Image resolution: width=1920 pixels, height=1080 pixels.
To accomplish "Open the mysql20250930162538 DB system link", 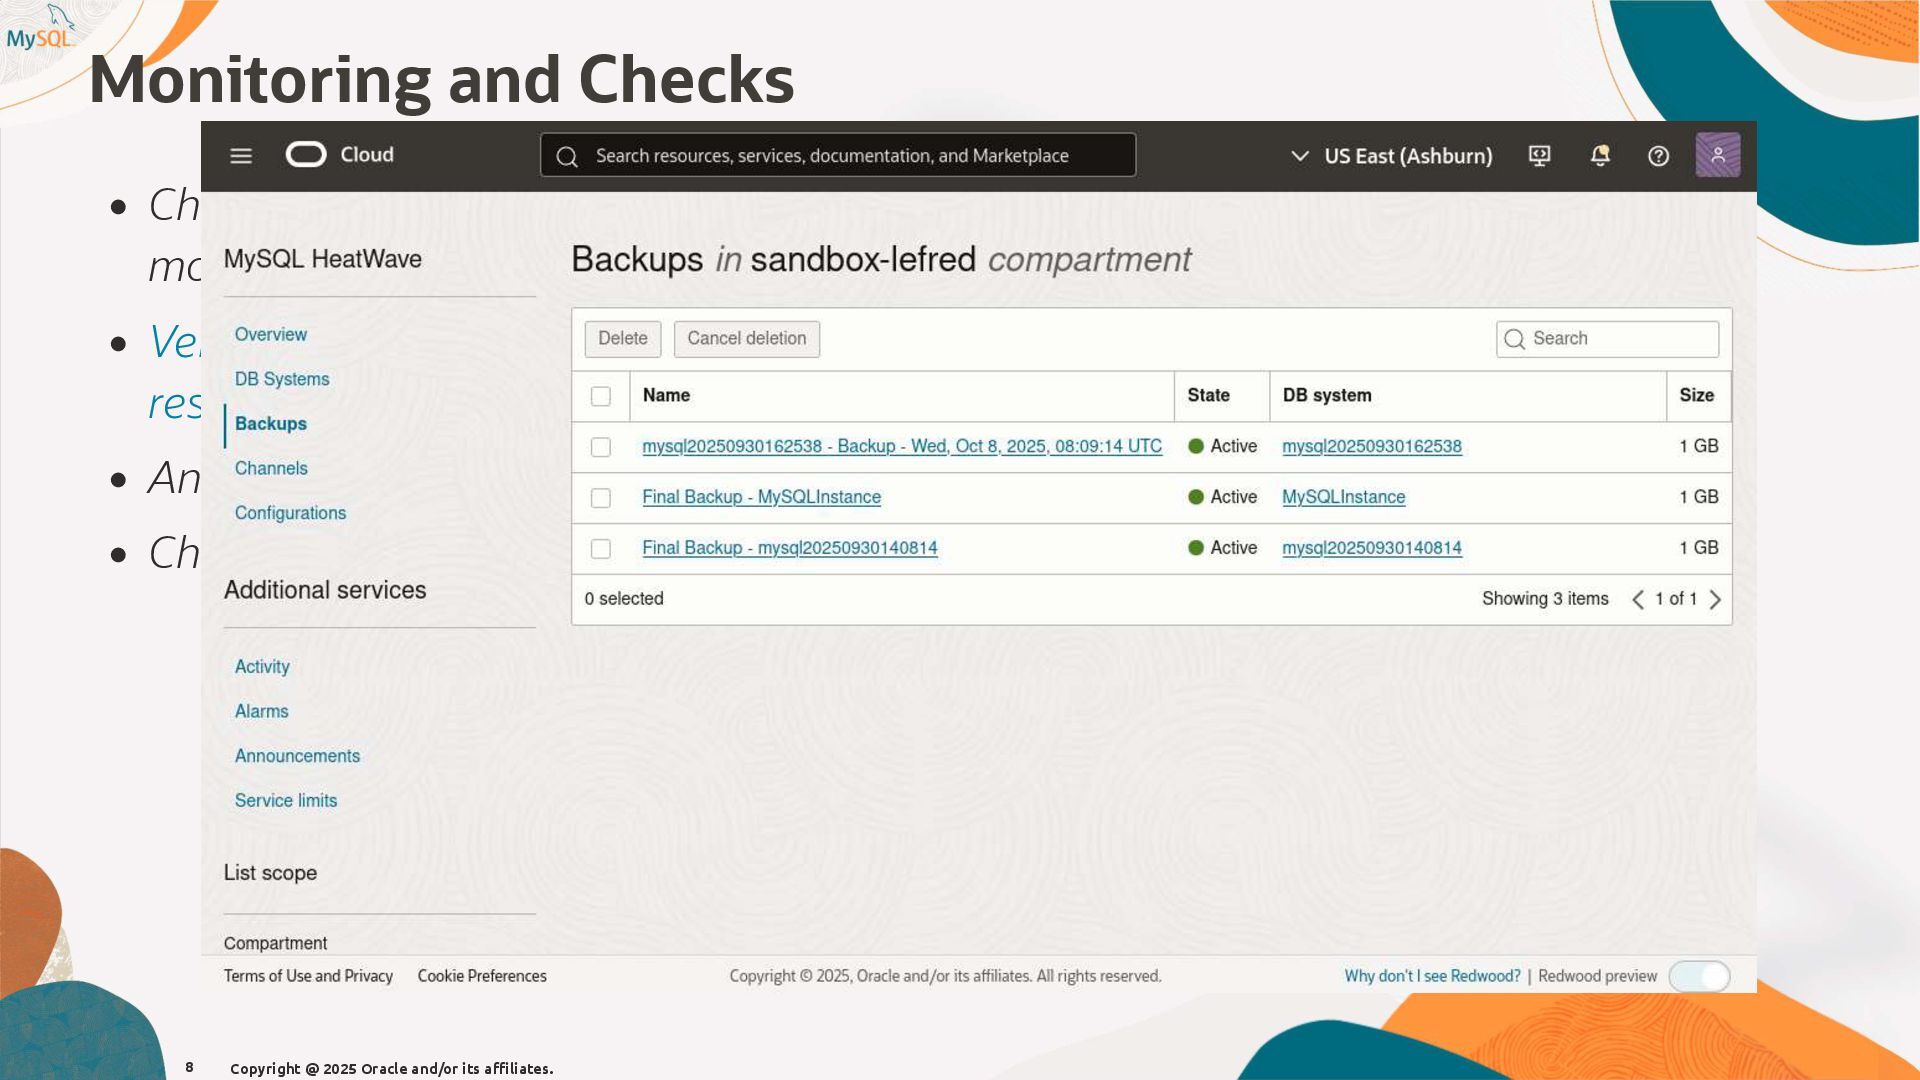I will click(1371, 447).
